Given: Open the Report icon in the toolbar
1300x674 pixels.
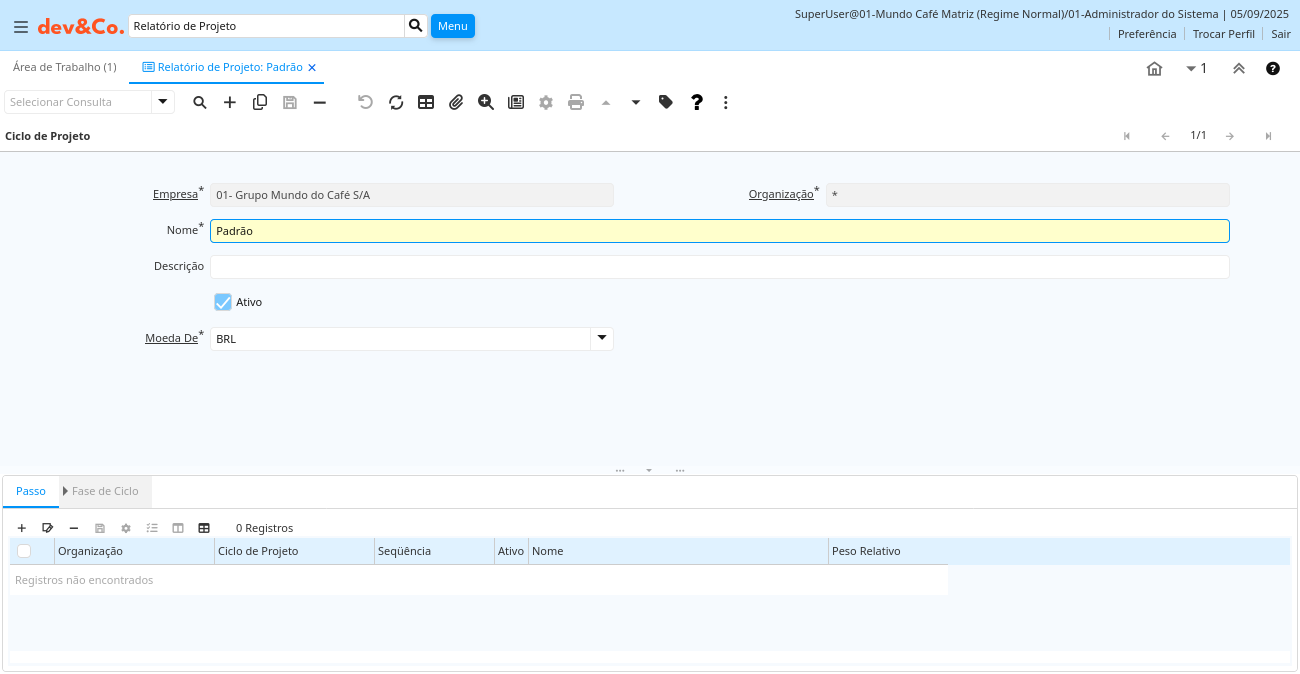Looking at the screenshot, I should (516, 102).
